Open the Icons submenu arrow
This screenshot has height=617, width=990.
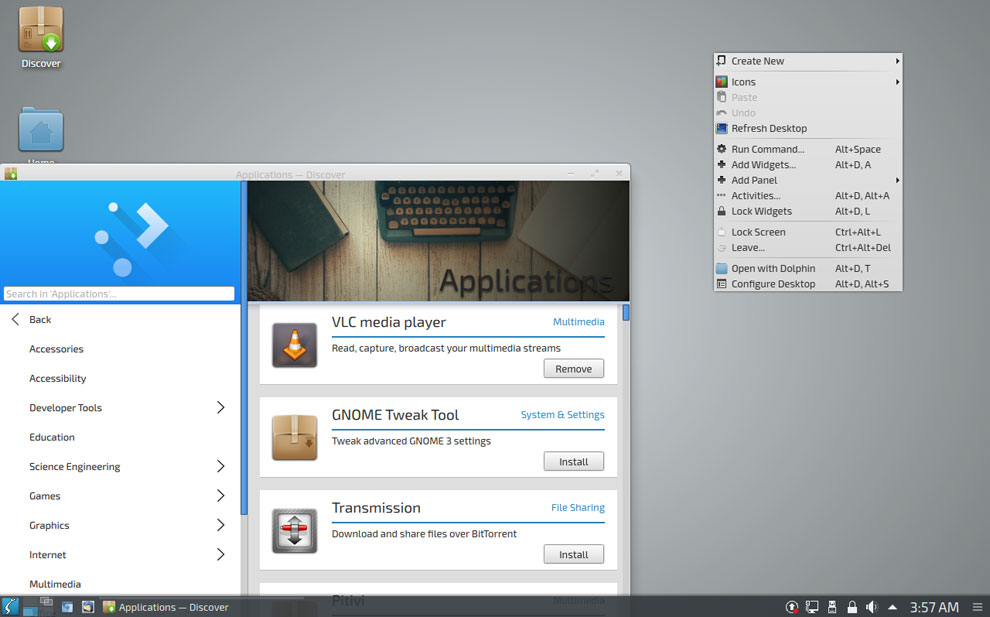pos(897,81)
